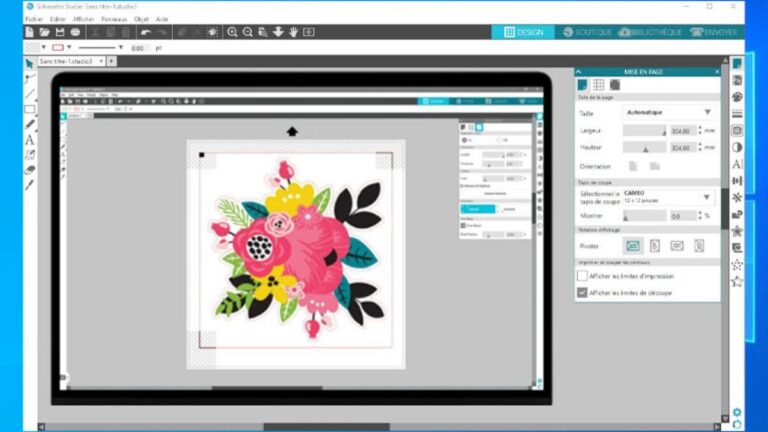The image size is (768, 432).
Task: Pick the Eraser tool
Action: [30, 170]
